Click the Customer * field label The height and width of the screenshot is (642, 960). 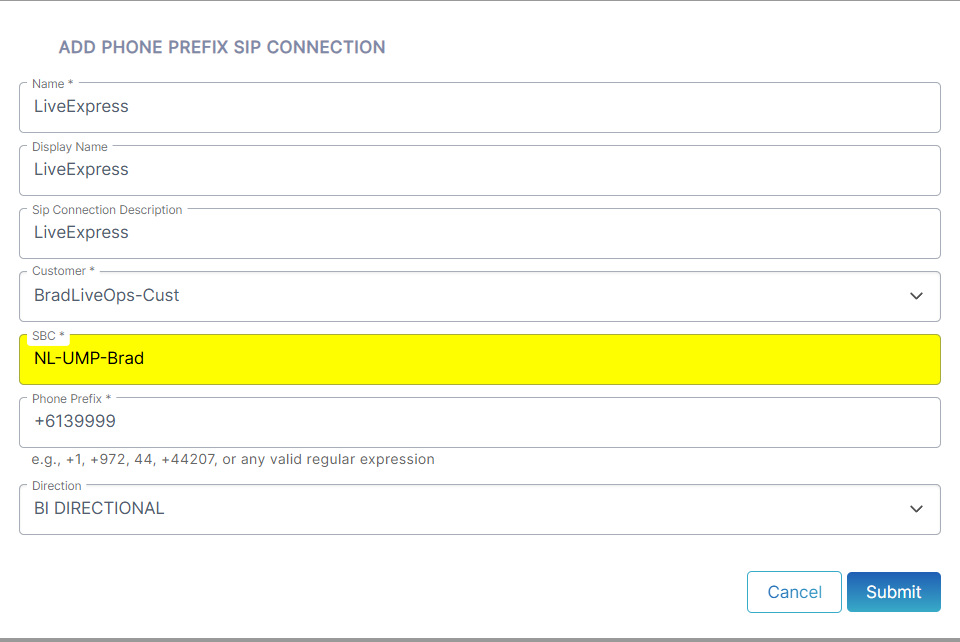[63, 271]
